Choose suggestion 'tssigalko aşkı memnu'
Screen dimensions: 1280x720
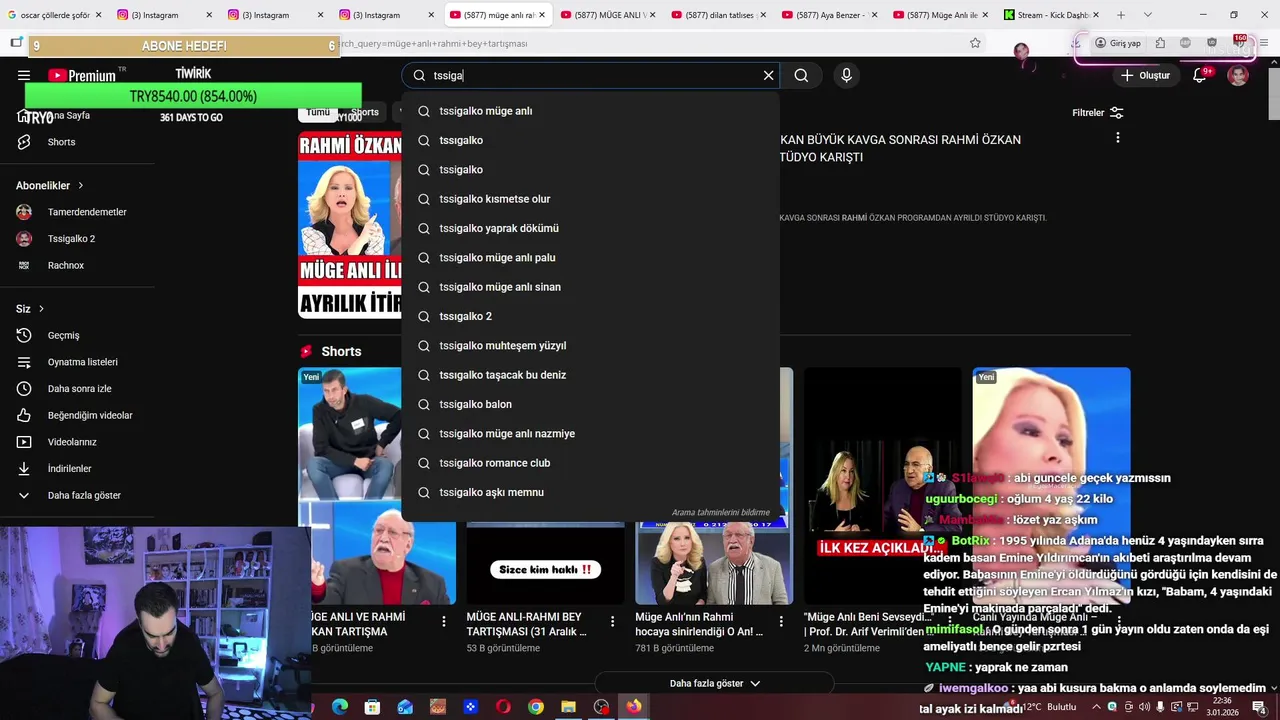pos(590,492)
